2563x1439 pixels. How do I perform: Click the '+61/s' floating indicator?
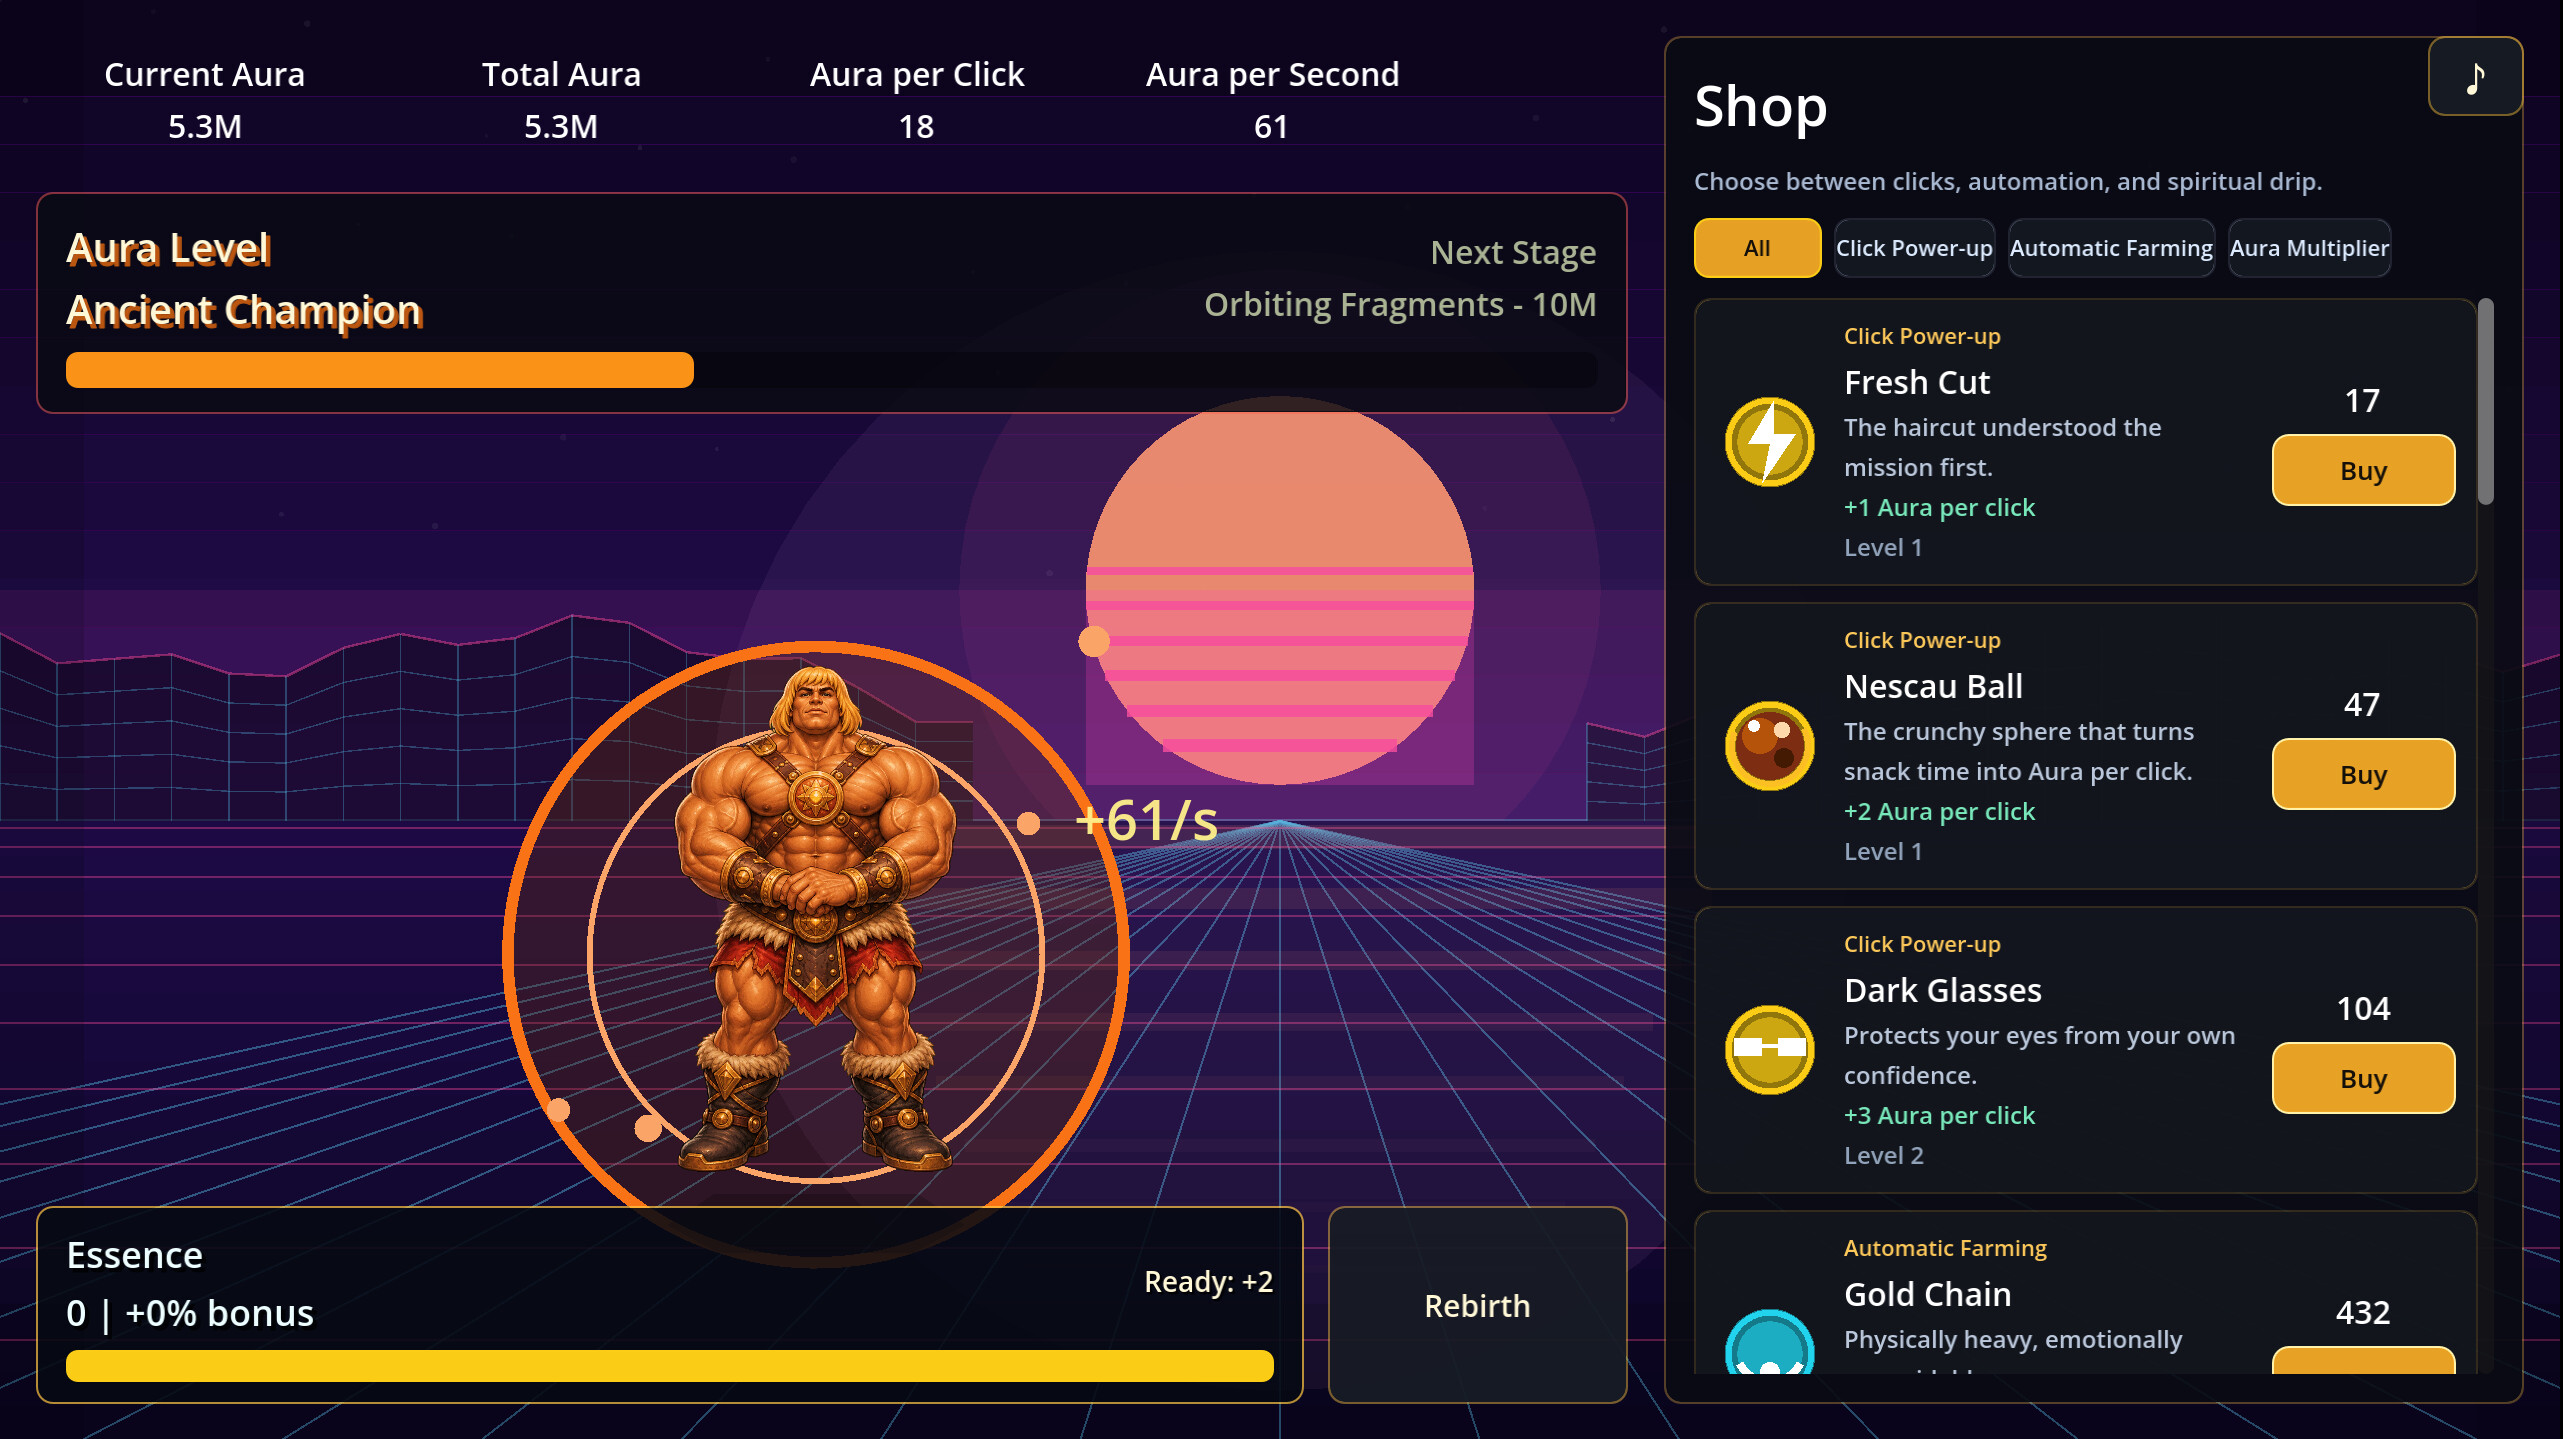[1147, 822]
